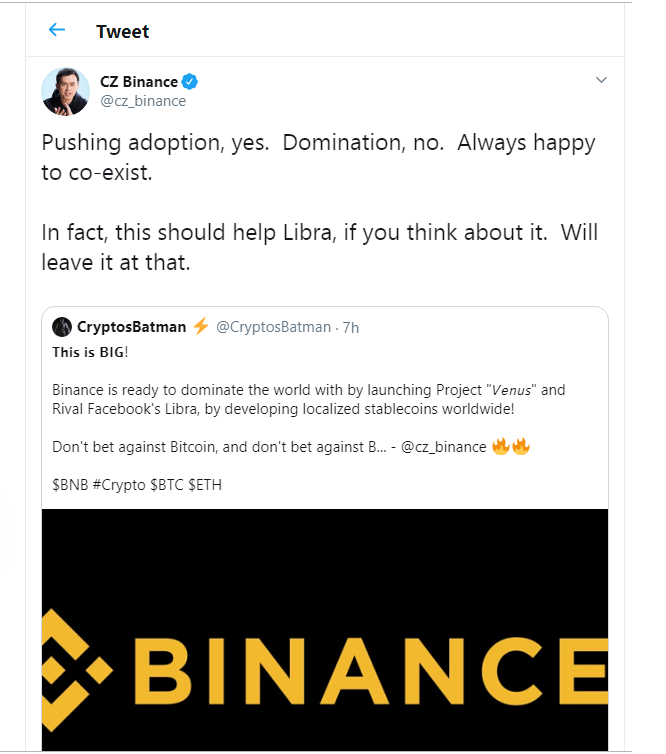666x754 pixels.
Task: Open @CryptosBatman handle in quoted tweet
Action: 274,327
